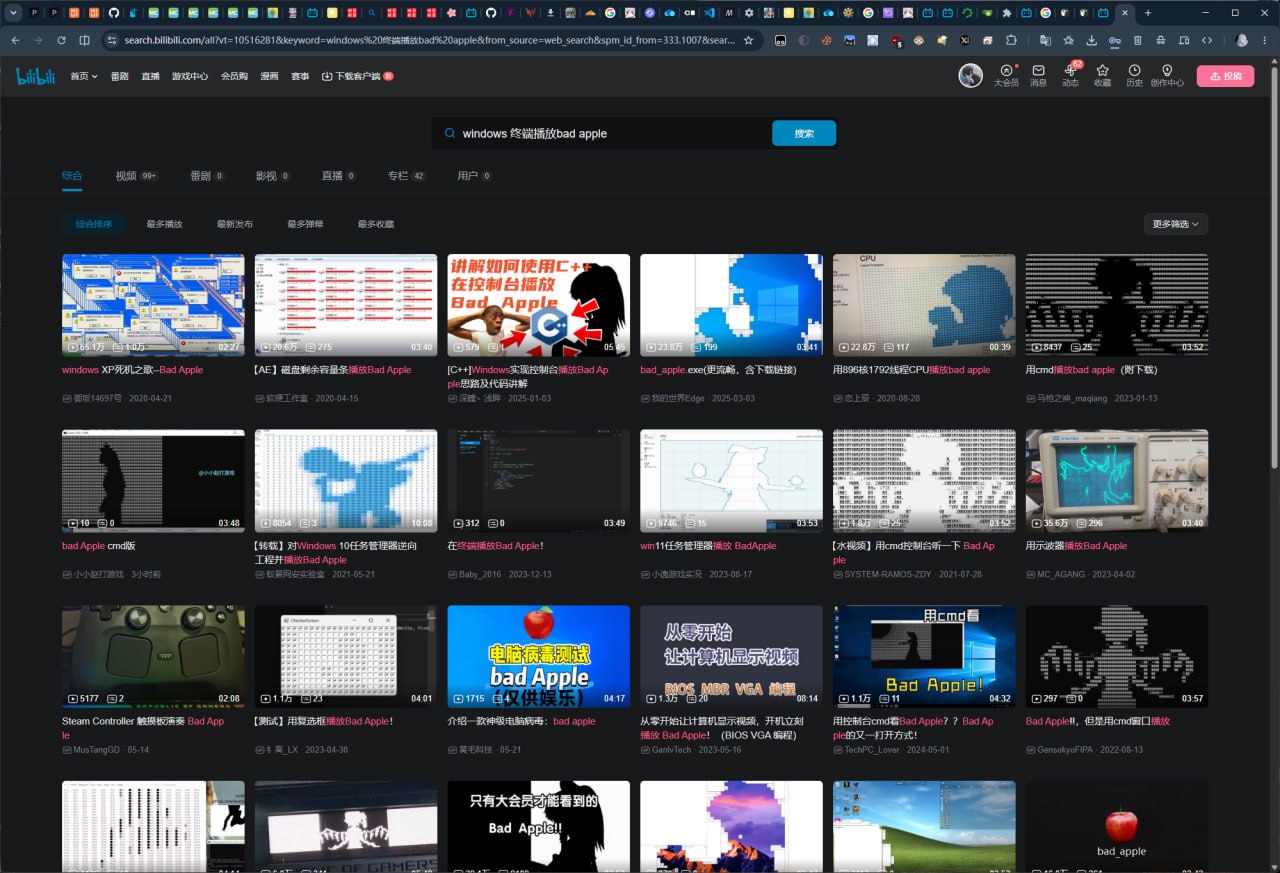Open uploader MC_AGANG
1280x873 pixels.
[x=1056, y=574]
